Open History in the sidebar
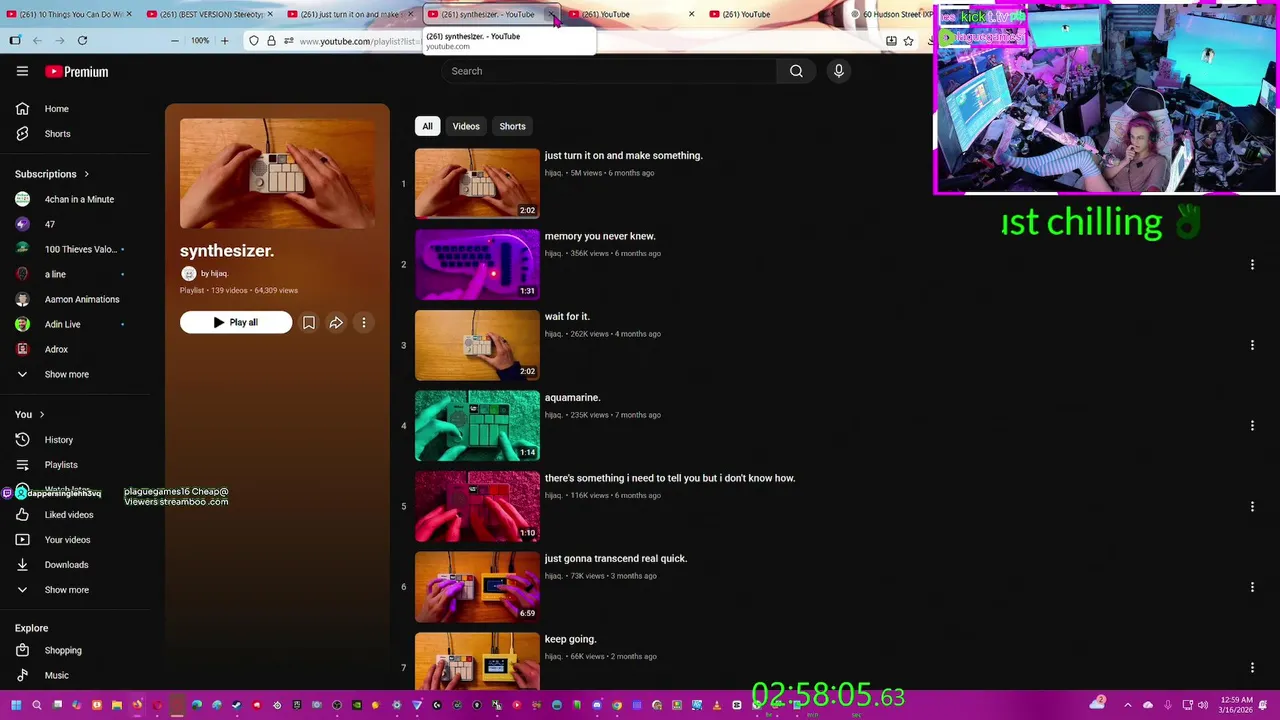This screenshot has height=720, width=1280. pyautogui.click(x=59, y=440)
